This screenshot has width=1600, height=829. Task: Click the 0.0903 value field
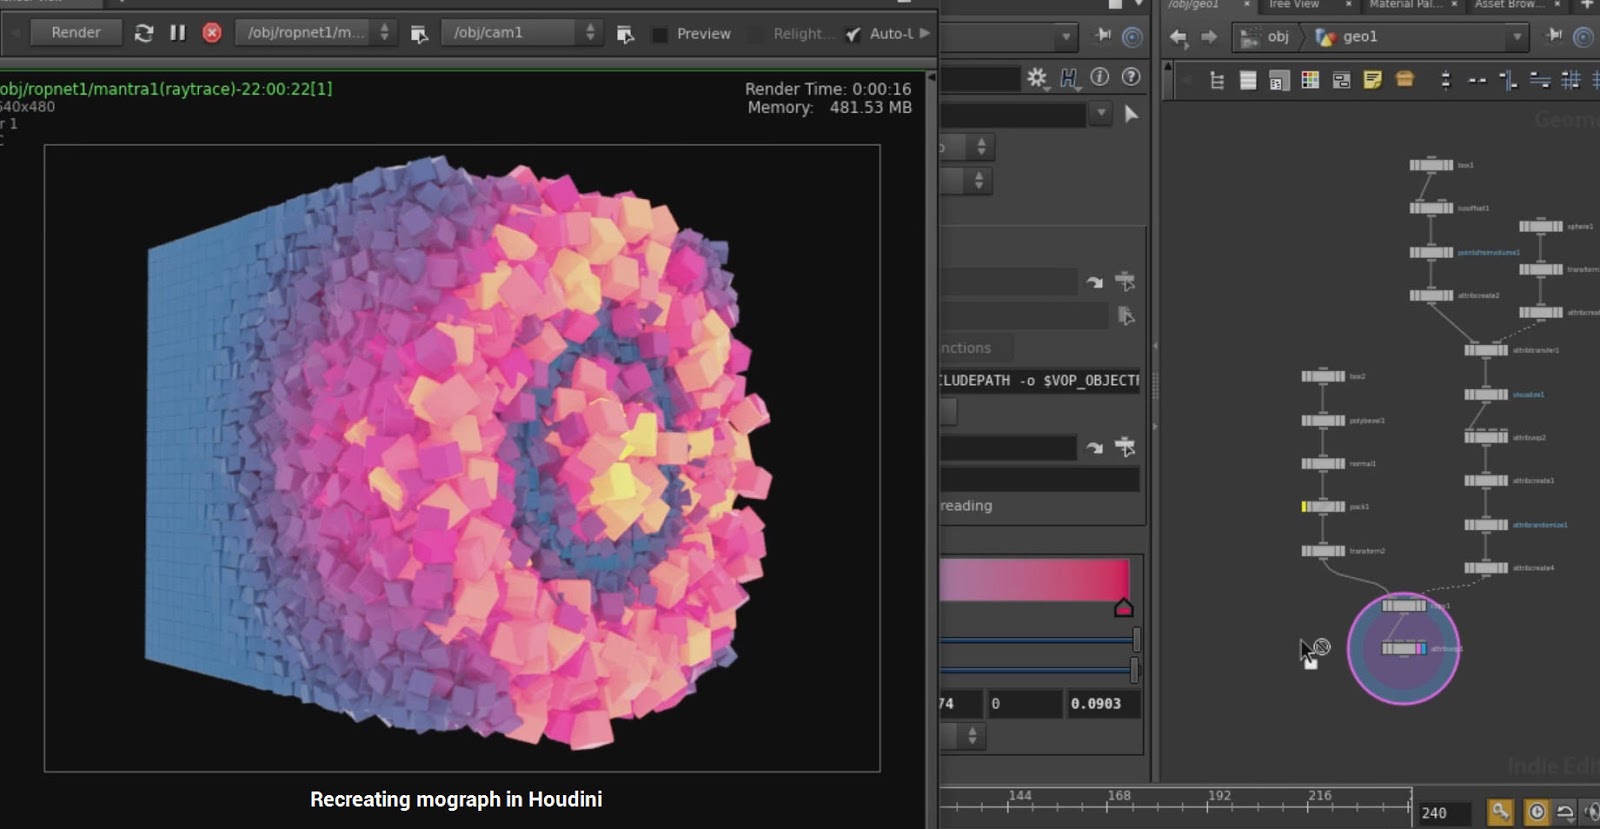(1103, 704)
